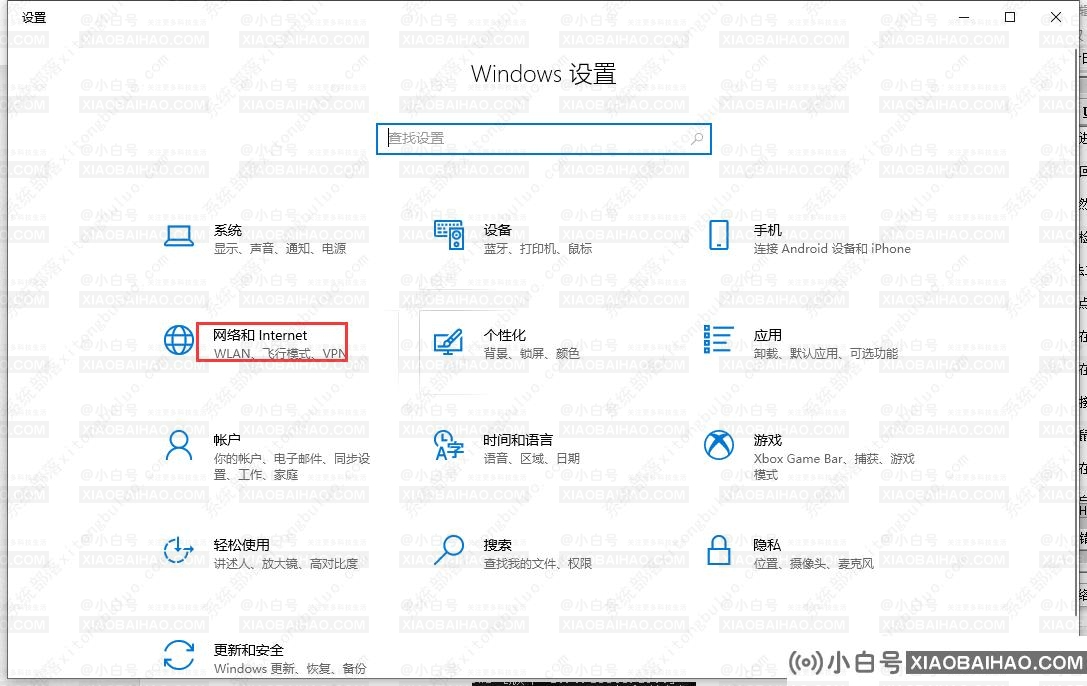
Task: Open Personalization (个性化) paintbrush icon
Action: (449, 341)
